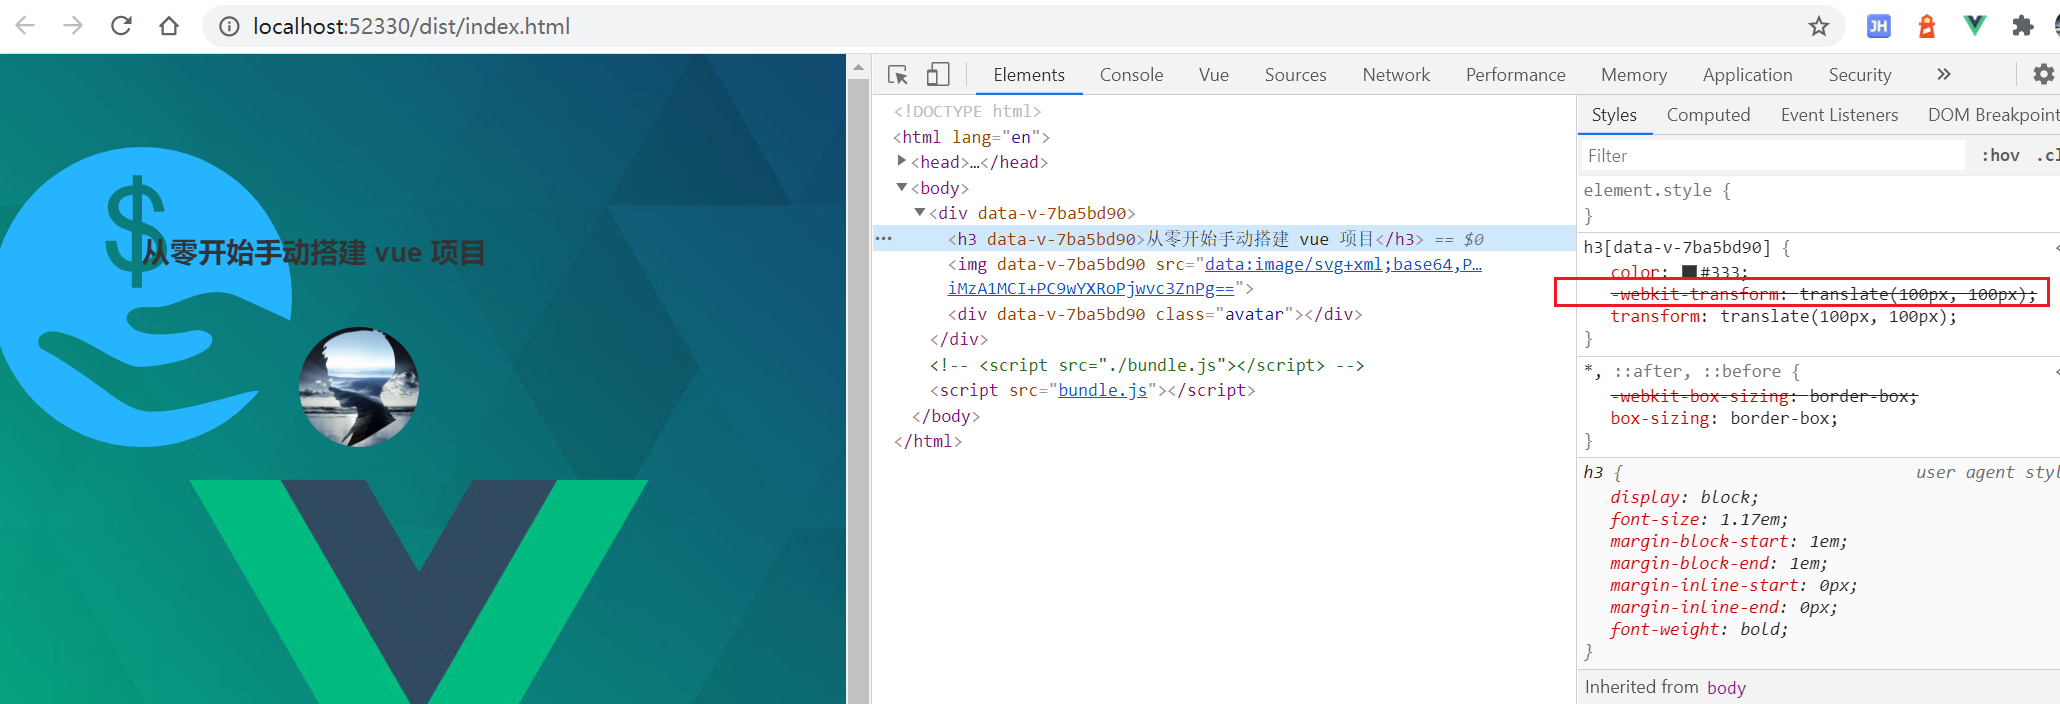Open the orange lock extension icon
This screenshot has width=2060, height=704.
(1926, 27)
